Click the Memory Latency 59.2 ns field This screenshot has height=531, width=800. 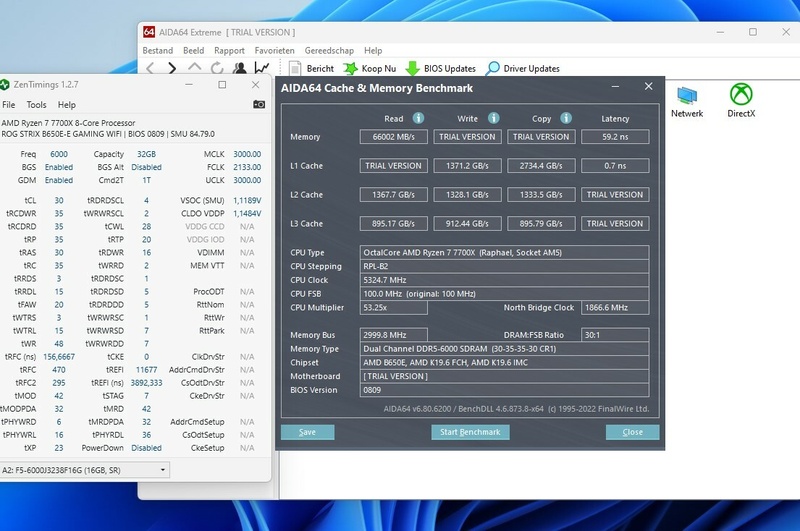click(x=615, y=137)
